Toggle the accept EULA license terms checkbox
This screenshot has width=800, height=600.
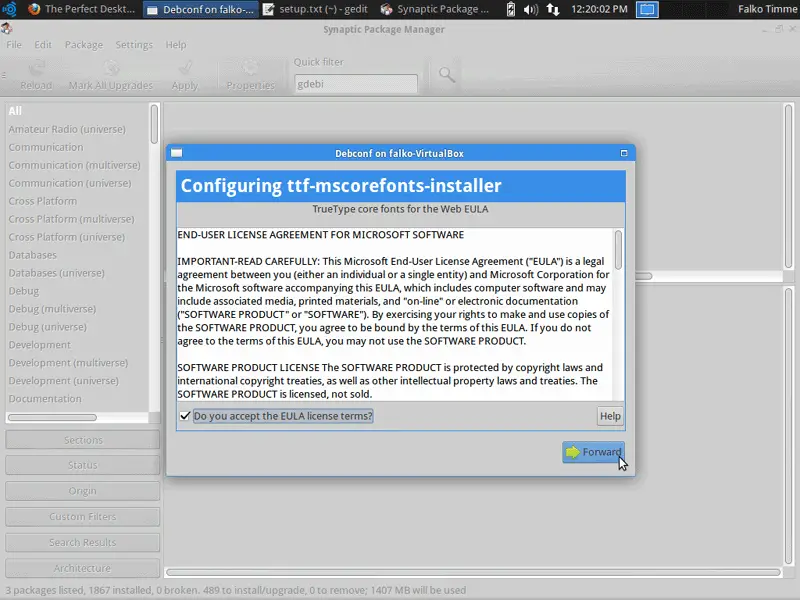pos(185,416)
